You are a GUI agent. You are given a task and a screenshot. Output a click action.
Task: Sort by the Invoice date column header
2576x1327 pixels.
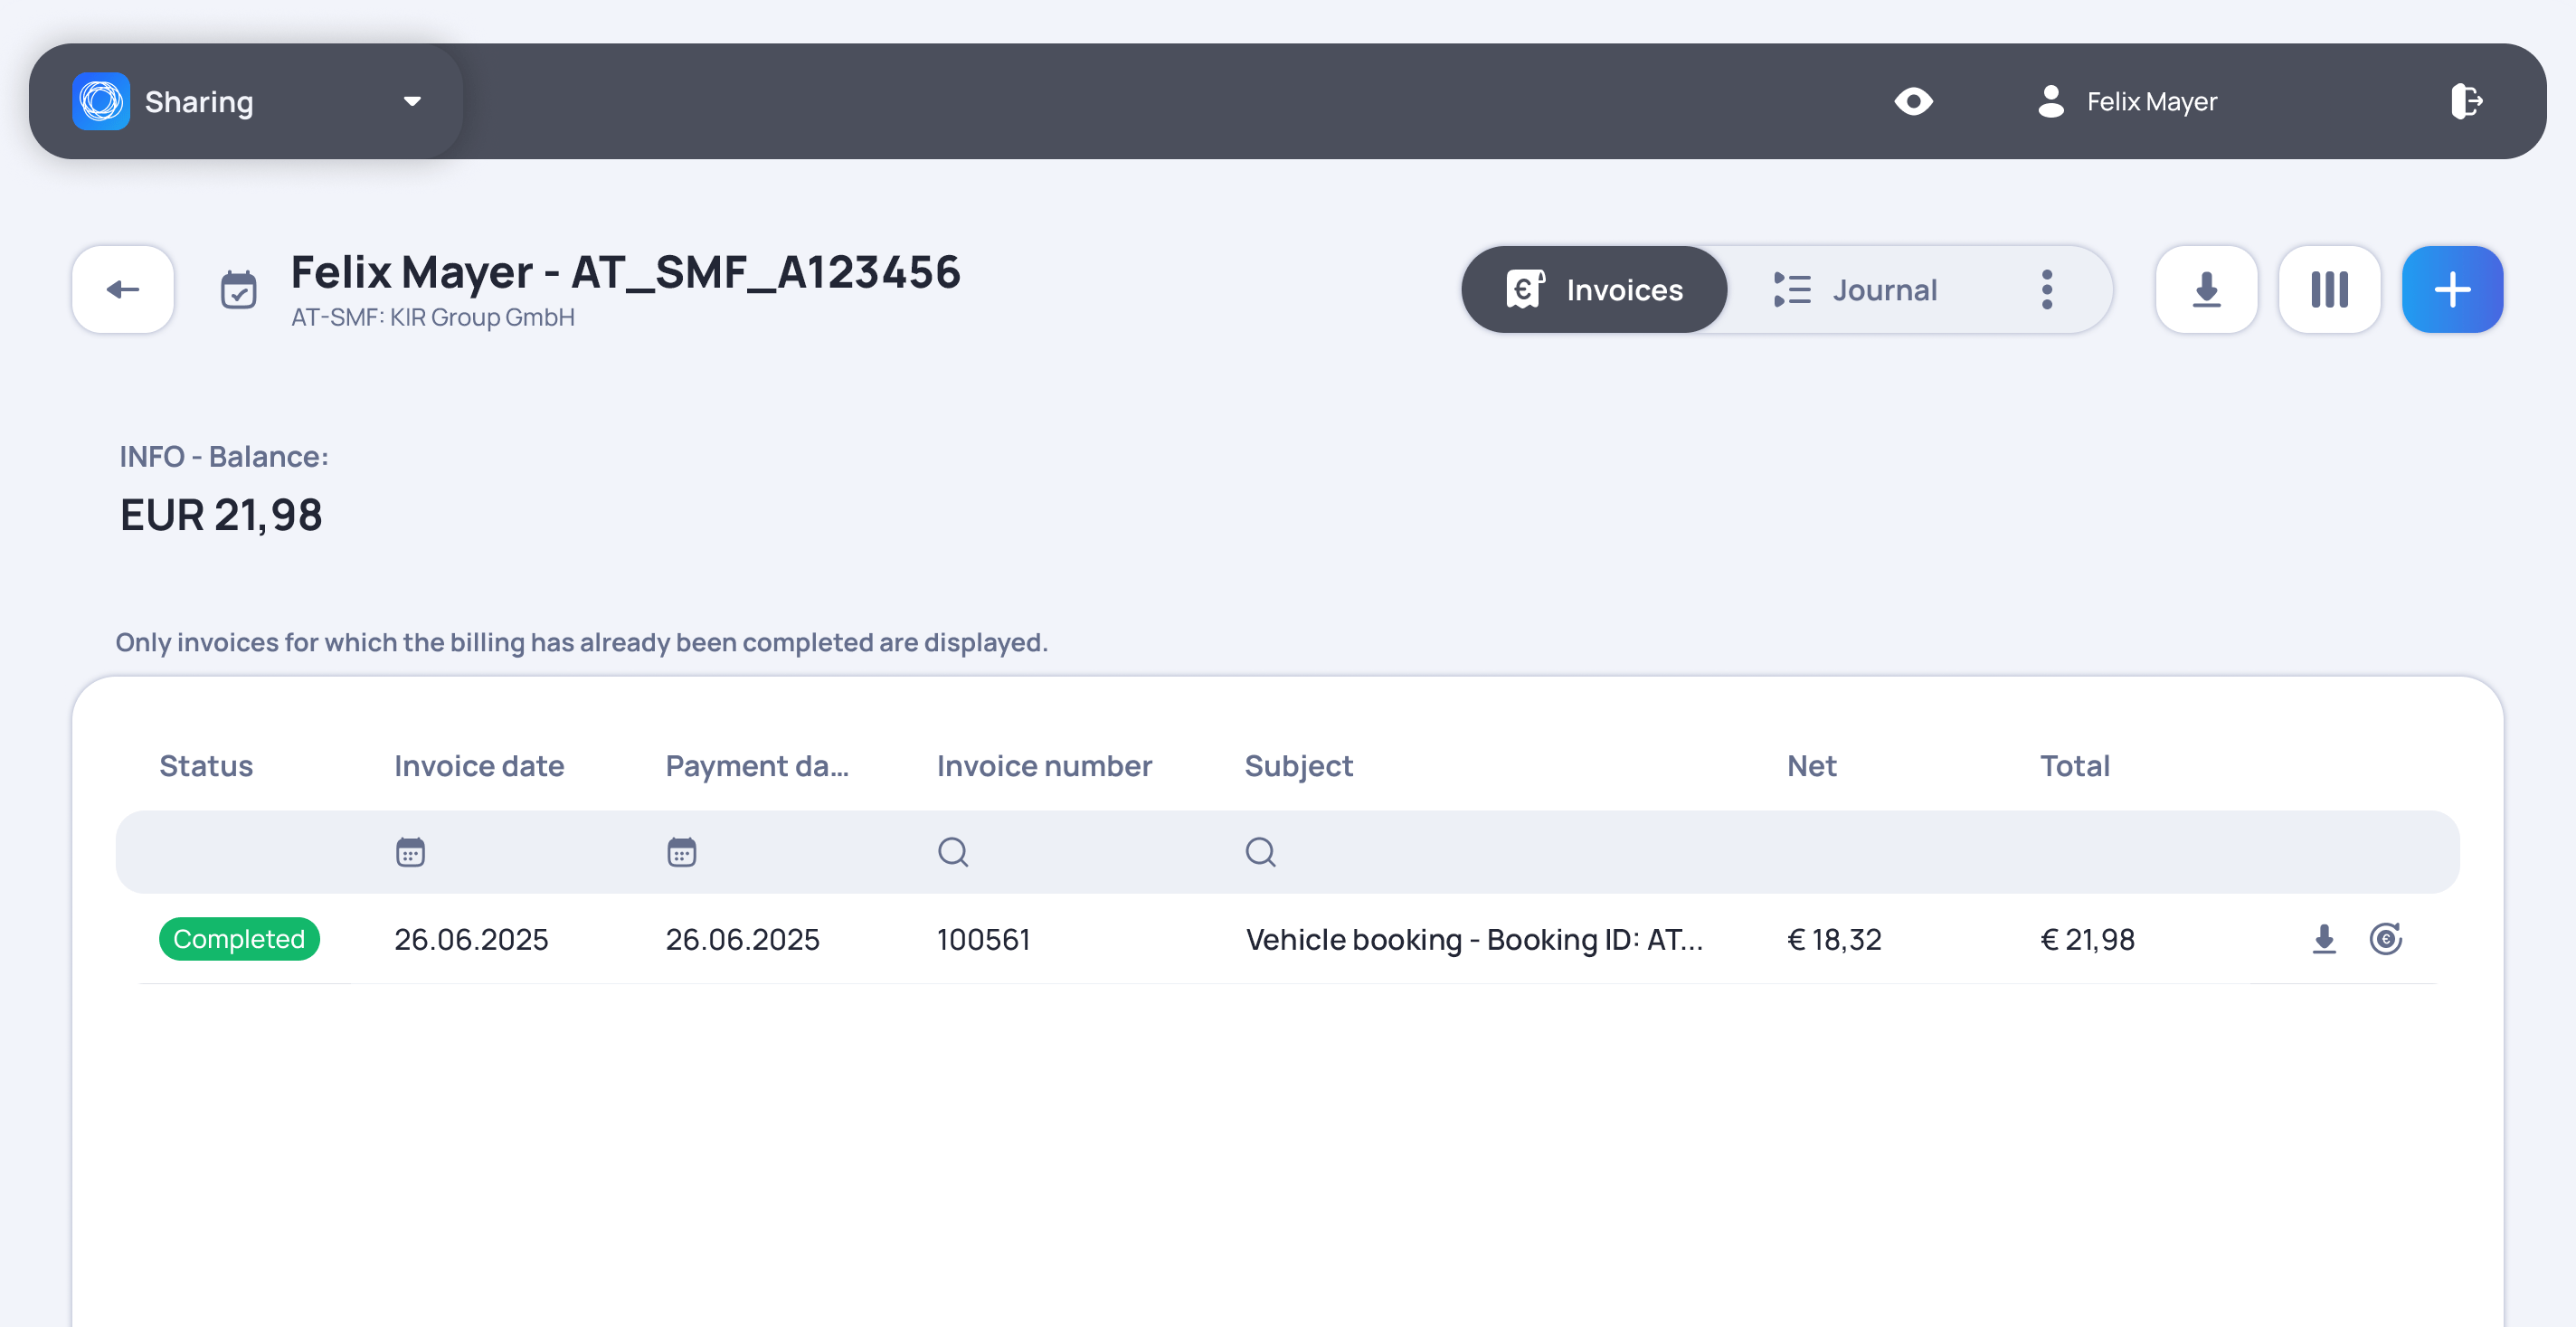tap(479, 766)
